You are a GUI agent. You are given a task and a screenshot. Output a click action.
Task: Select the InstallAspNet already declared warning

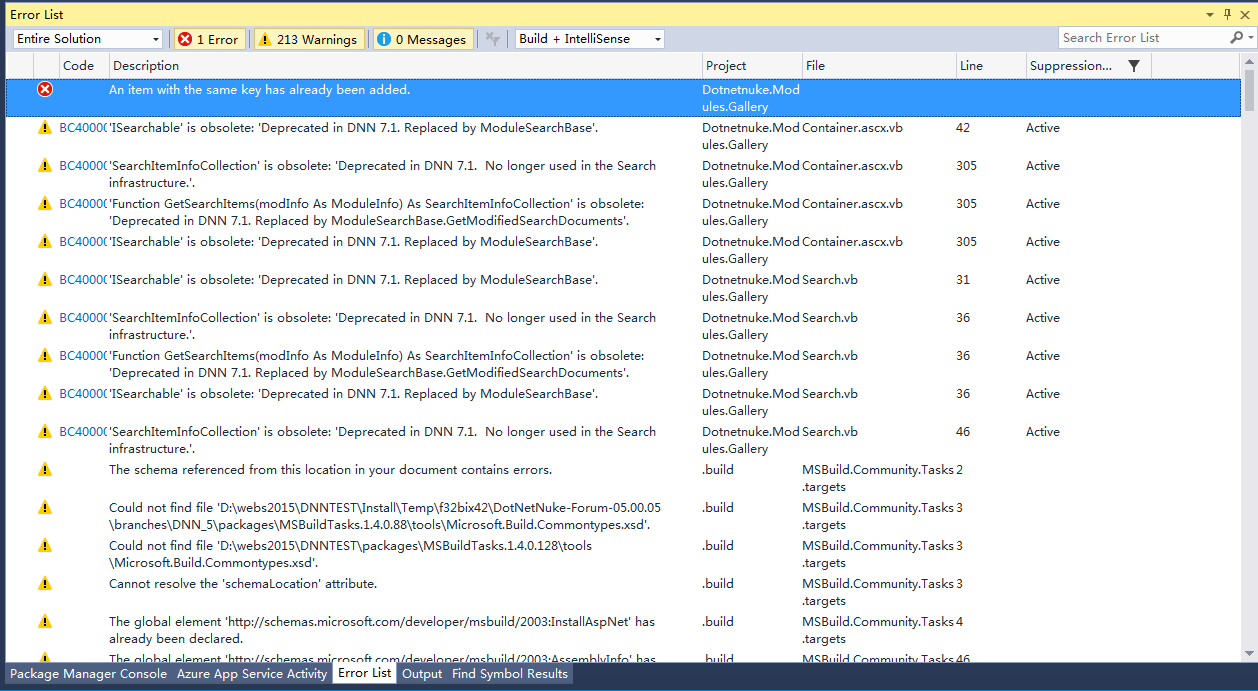pos(623,630)
